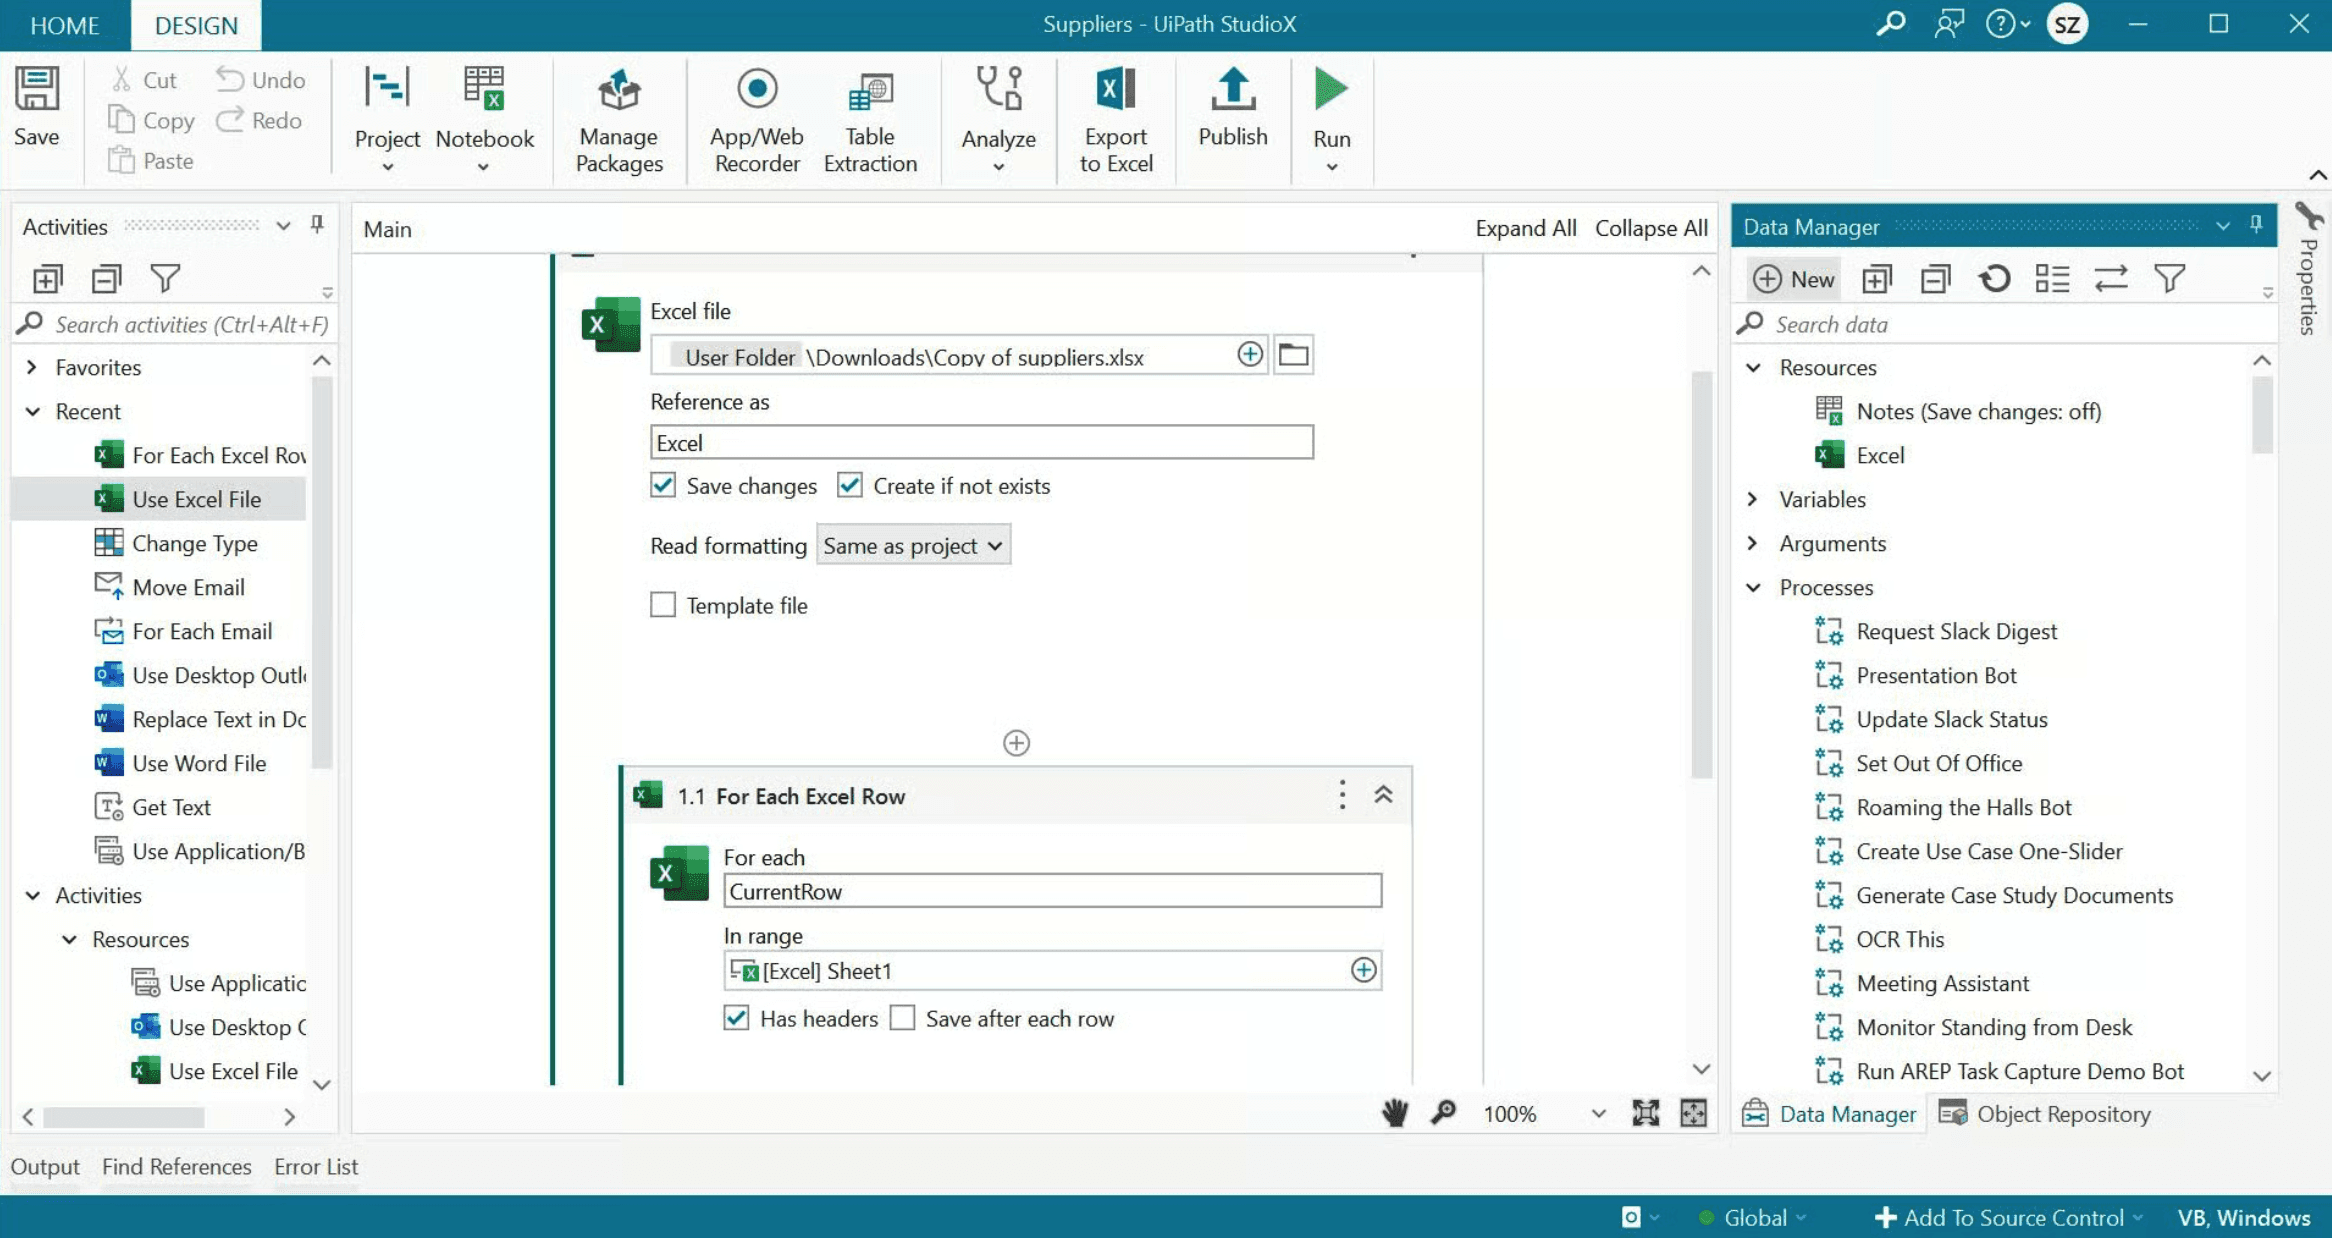Click the Undo icon in the ribbon
The width and height of the screenshot is (2332, 1238).
(230, 79)
